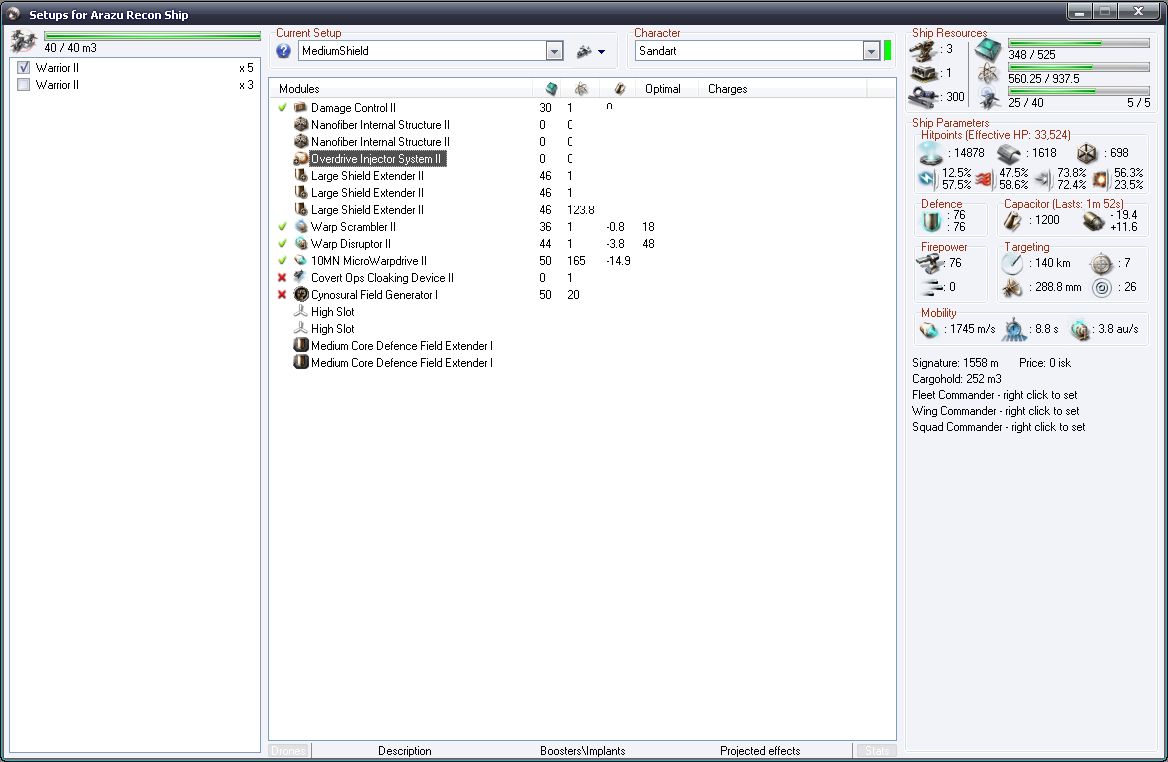Click Fleet Commander right click to set

994,395
